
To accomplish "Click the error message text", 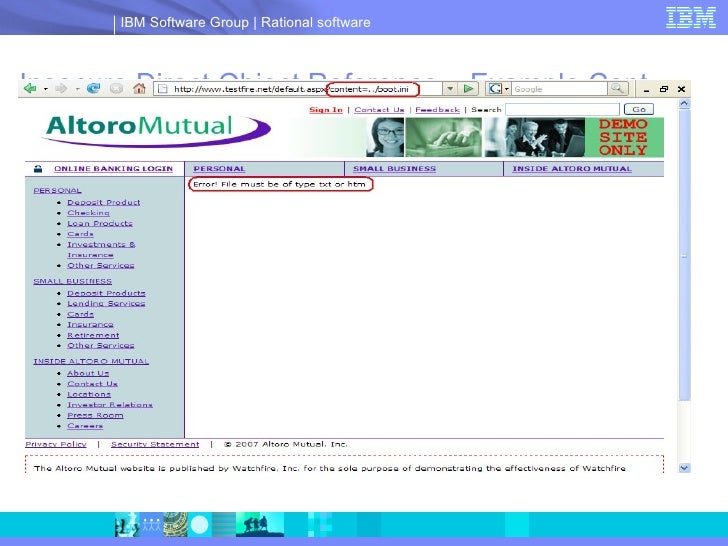I will (280, 184).
